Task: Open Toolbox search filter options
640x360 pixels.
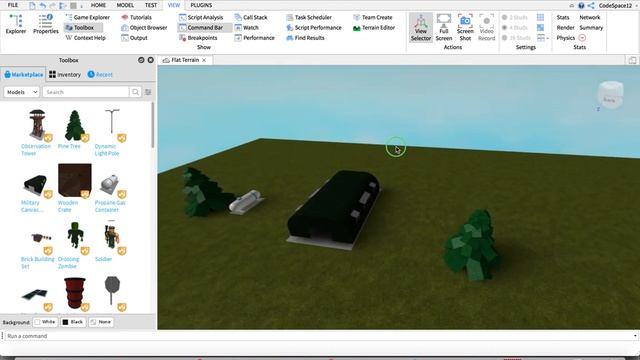Action: 148,92
